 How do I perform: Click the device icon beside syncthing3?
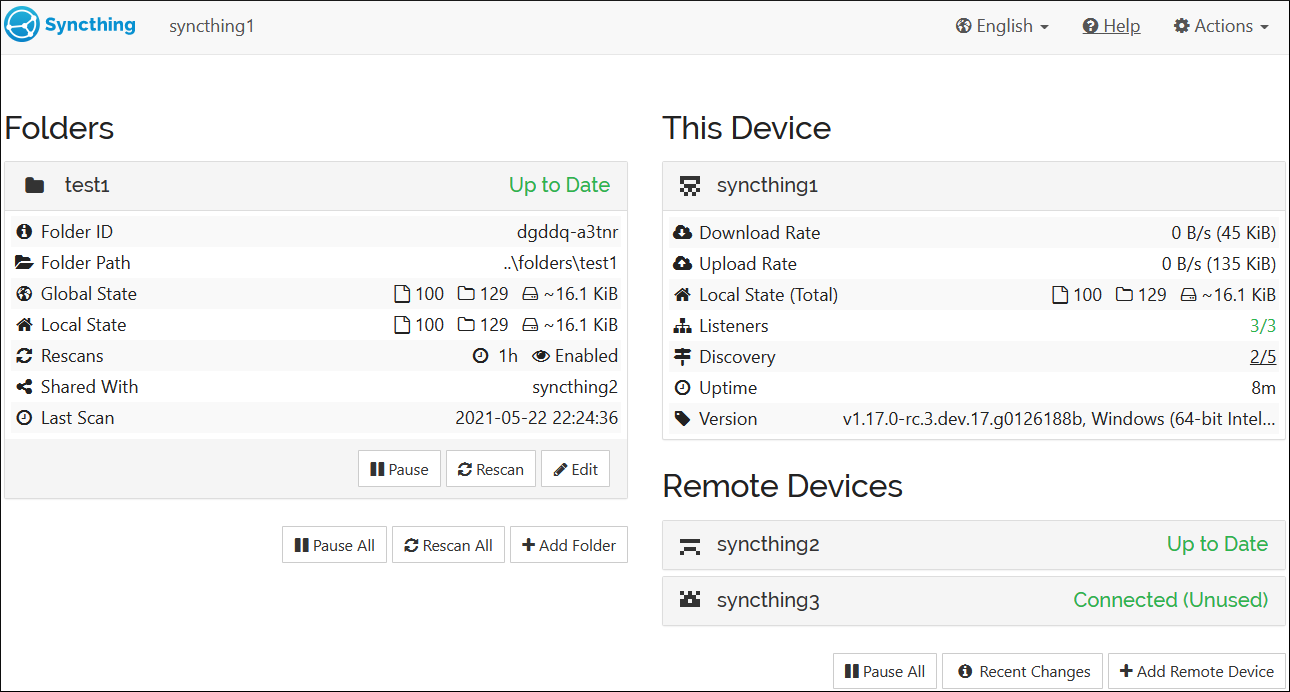coord(690,599)
